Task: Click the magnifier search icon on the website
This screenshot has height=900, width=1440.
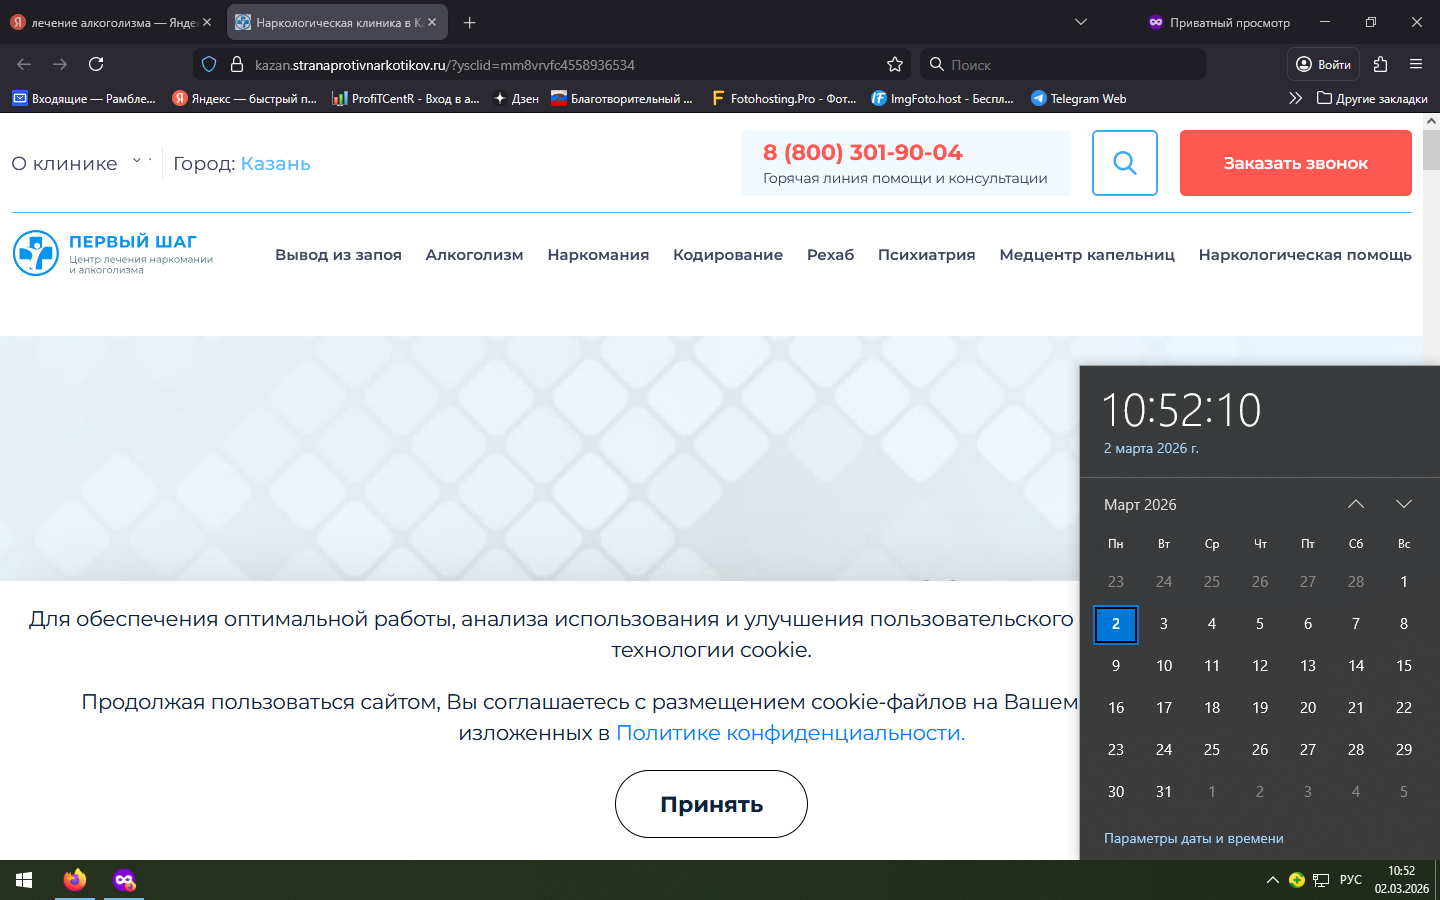Action: point(1124,163)
